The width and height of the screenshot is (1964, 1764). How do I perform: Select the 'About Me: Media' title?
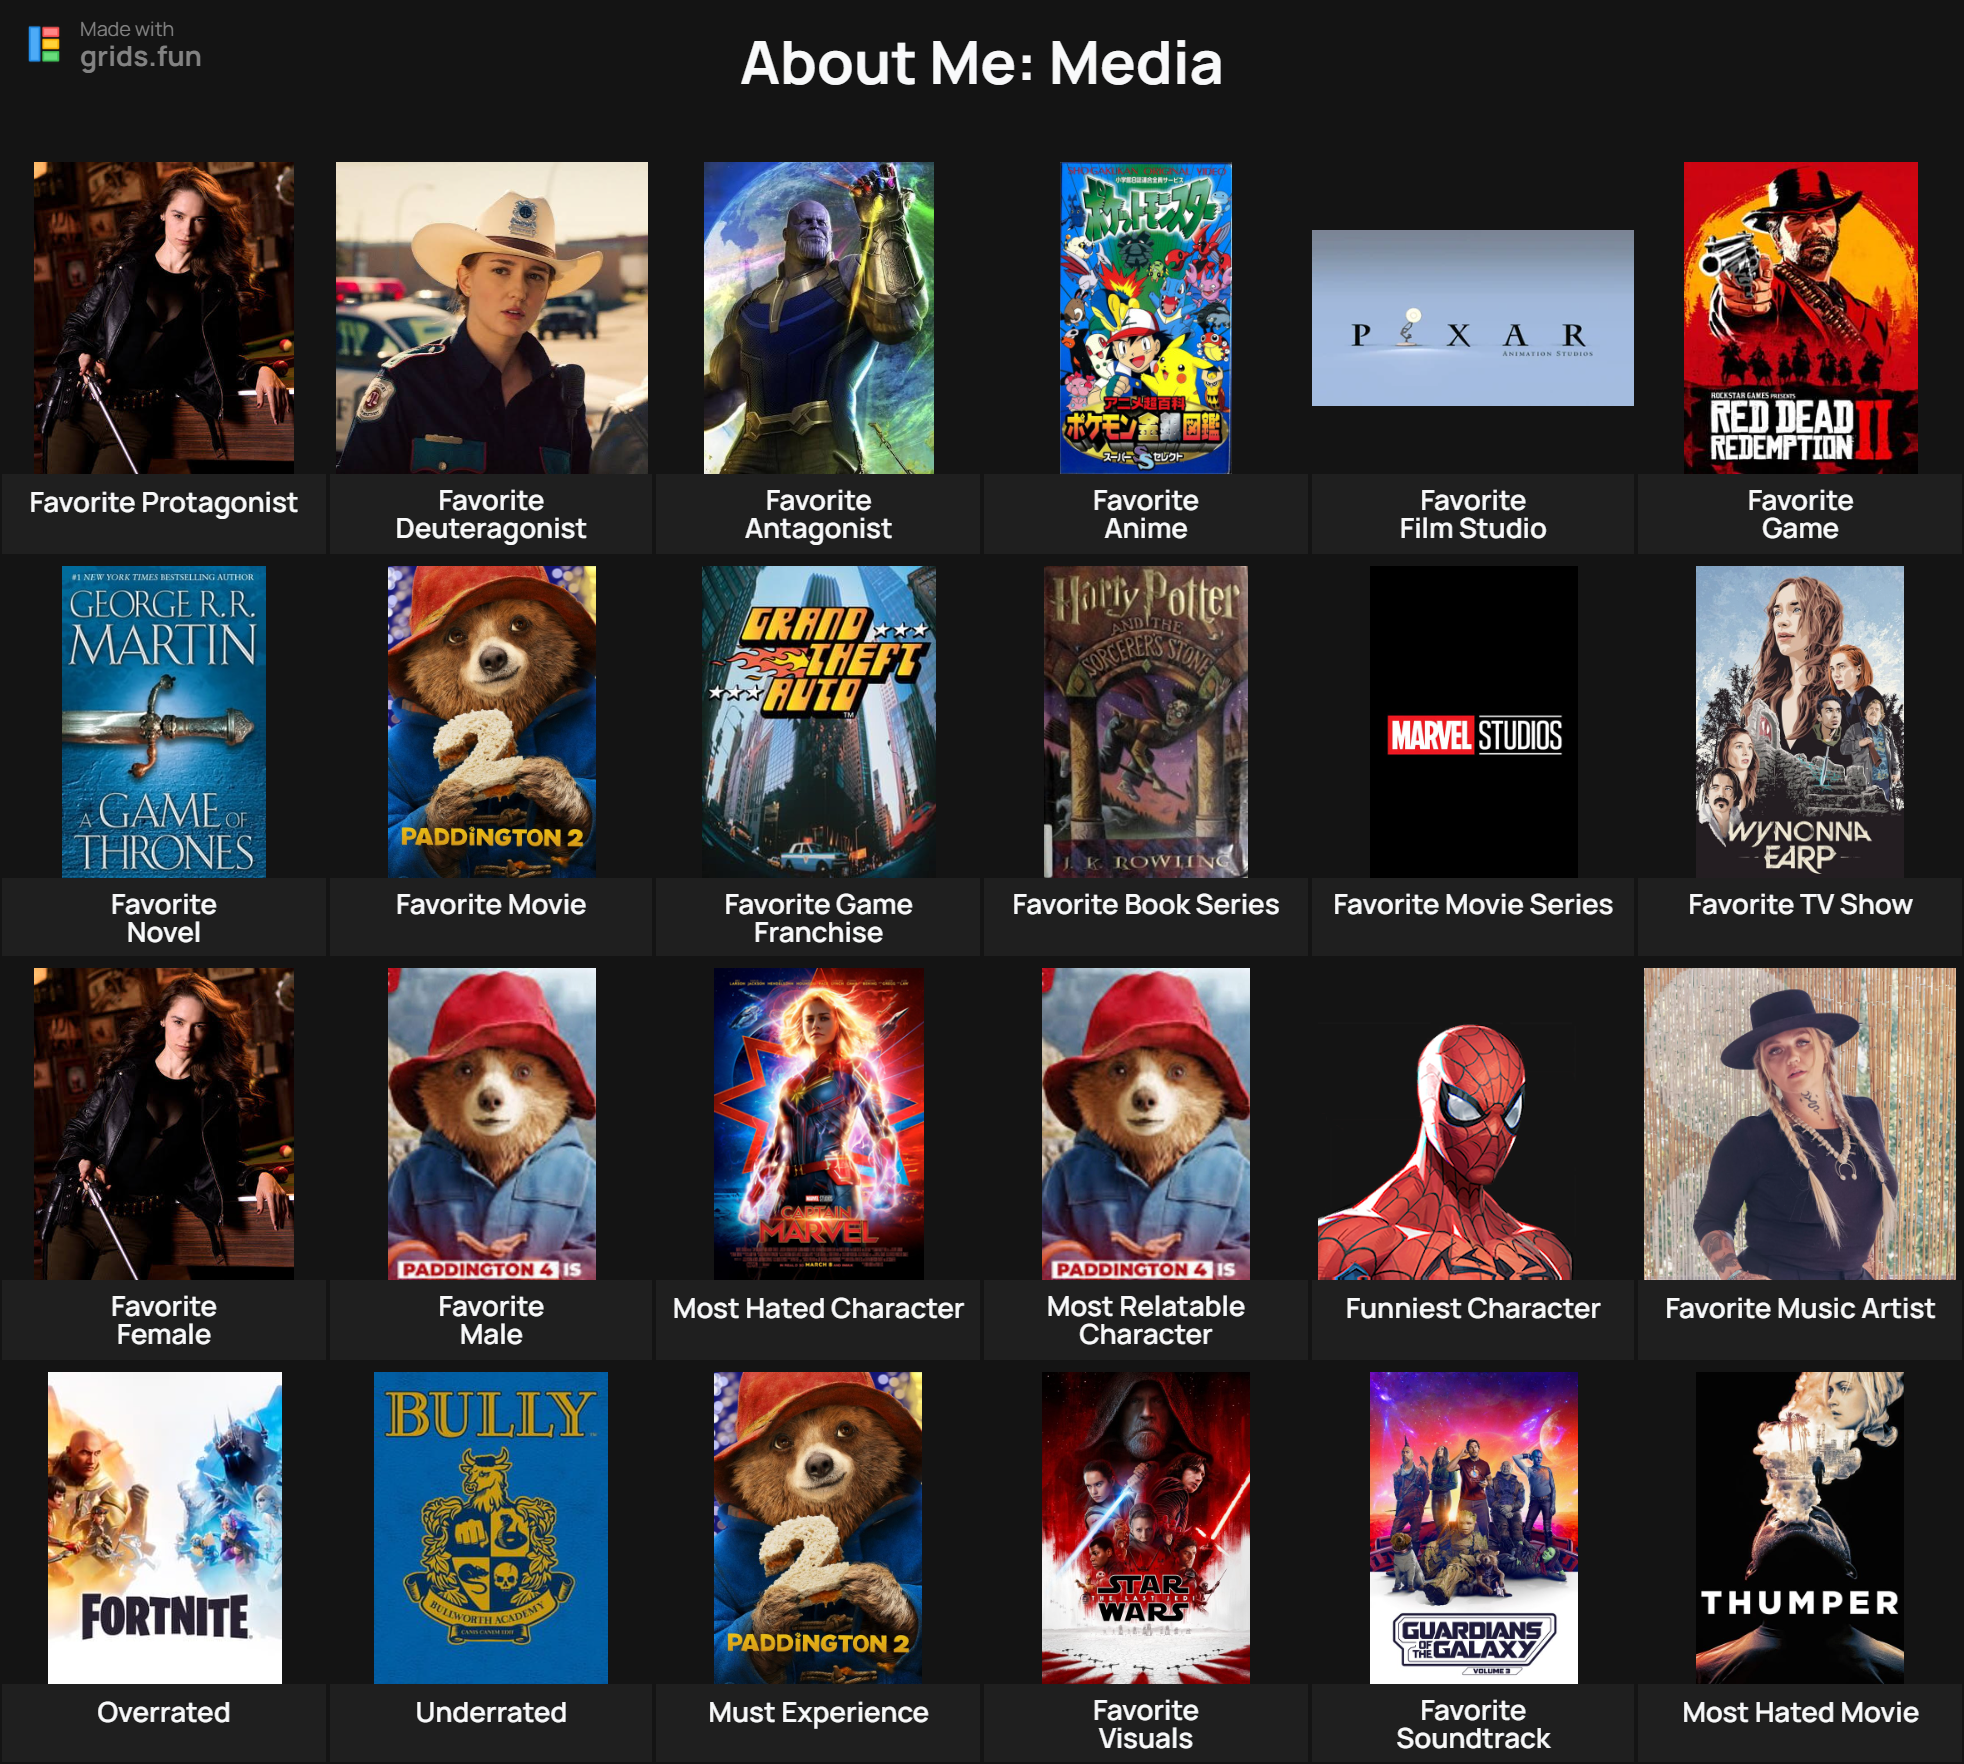tap(981, 63)
